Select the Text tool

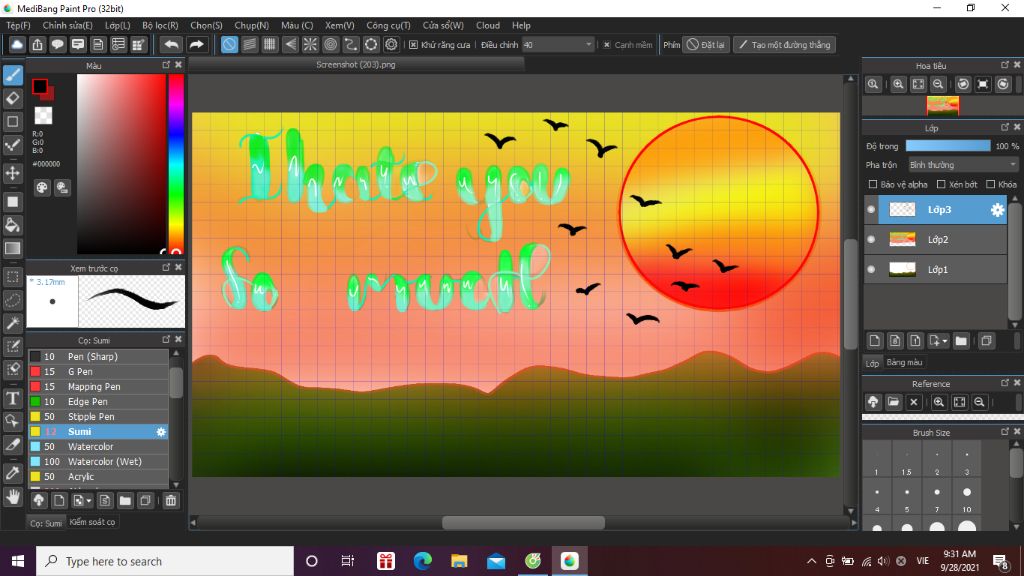click(x=12, y=398)
